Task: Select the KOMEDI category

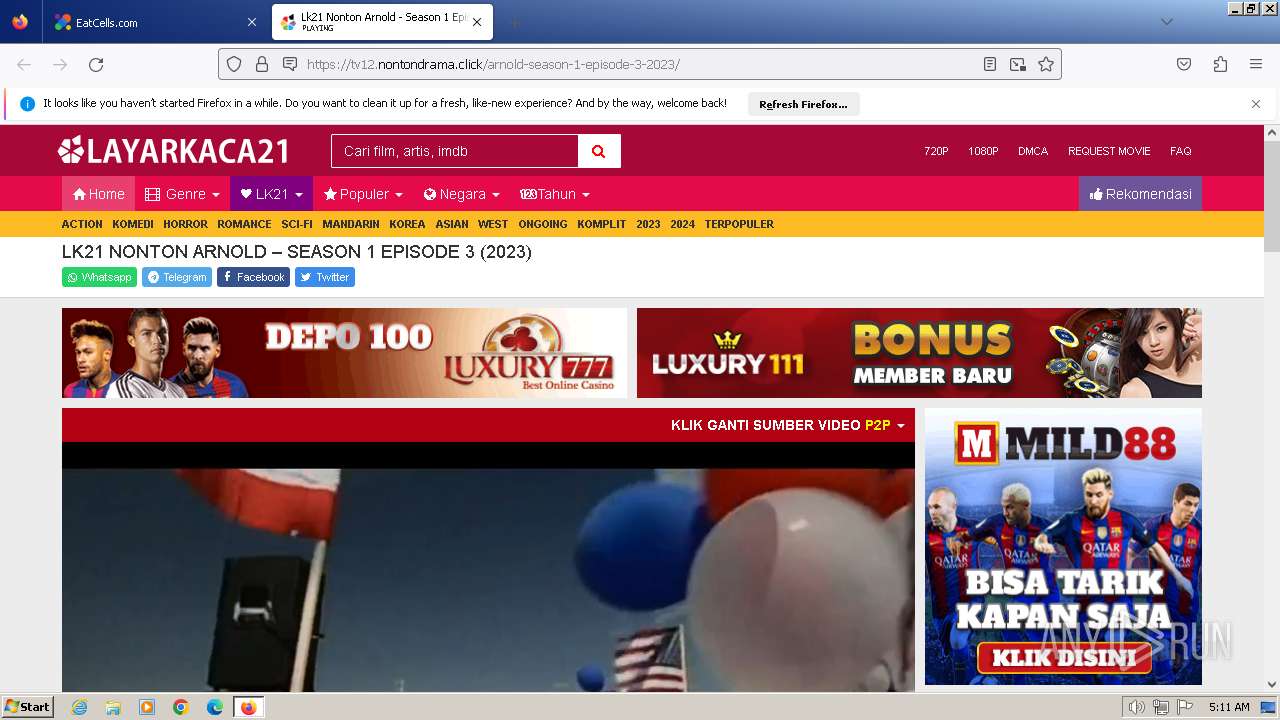Action: pos(133,224)
